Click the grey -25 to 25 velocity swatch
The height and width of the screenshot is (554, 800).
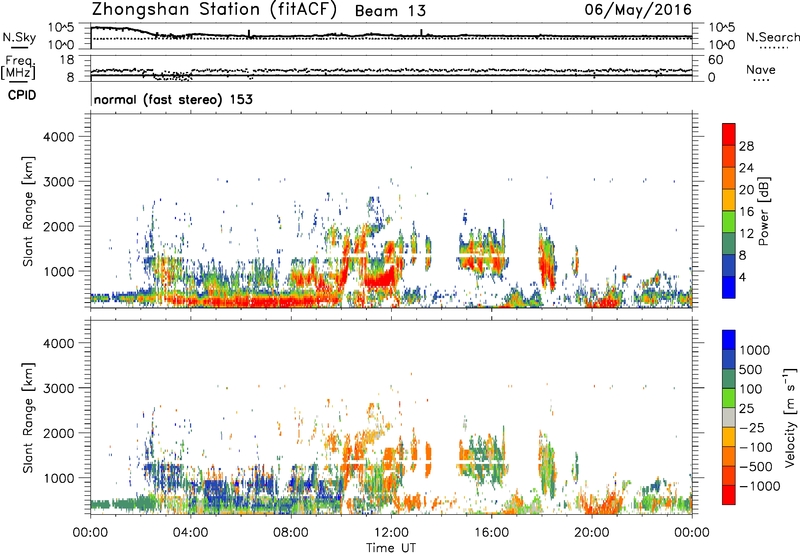point(729,418)
